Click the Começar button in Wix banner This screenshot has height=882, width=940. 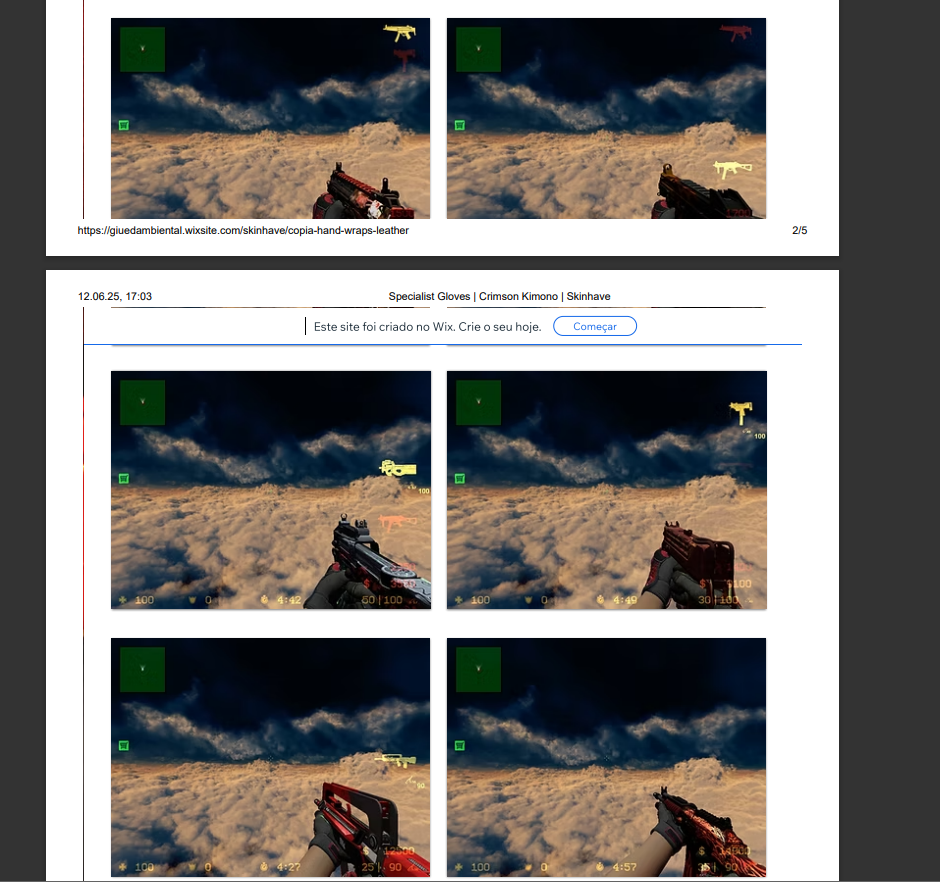[x=595, y=326]
